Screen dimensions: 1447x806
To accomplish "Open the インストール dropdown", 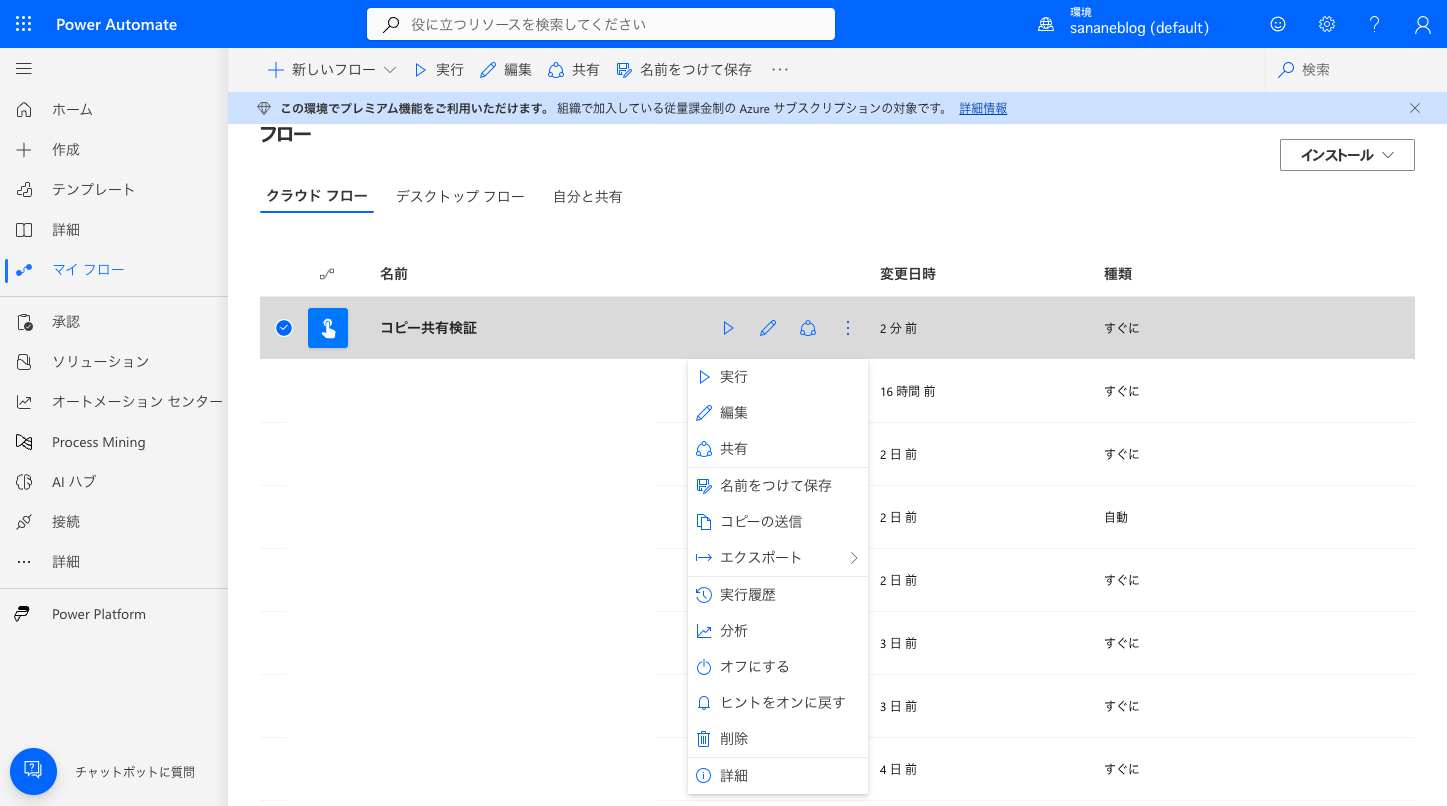I will [1347, 155].
